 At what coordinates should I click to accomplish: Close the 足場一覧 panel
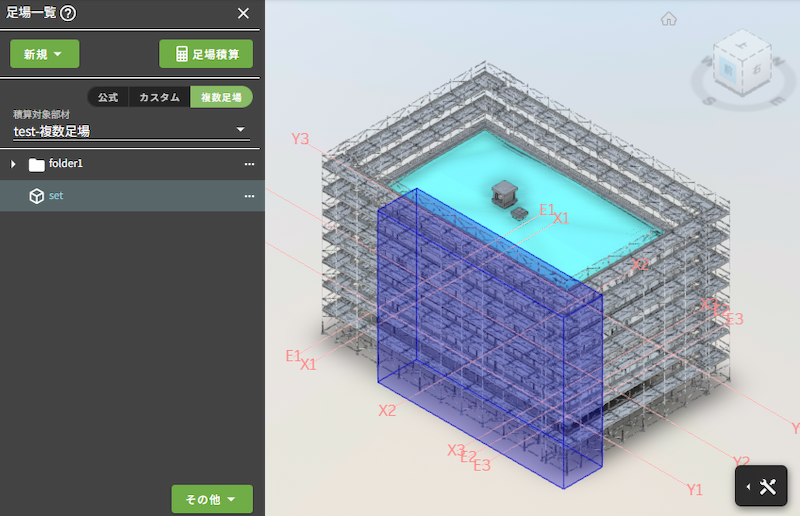coord(243,13)
